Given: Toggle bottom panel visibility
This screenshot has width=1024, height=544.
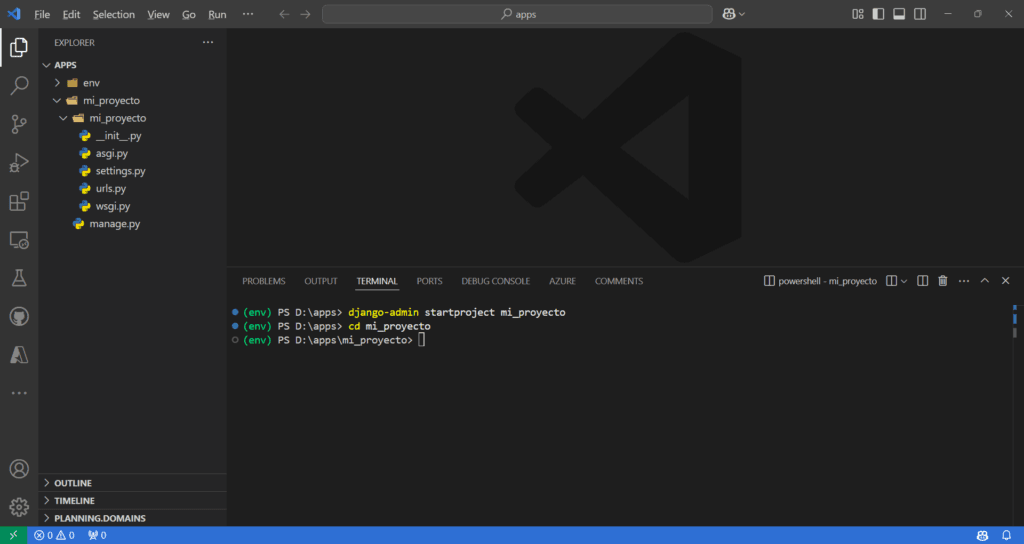Looking at the screenshot, I should tap(899, 14).
